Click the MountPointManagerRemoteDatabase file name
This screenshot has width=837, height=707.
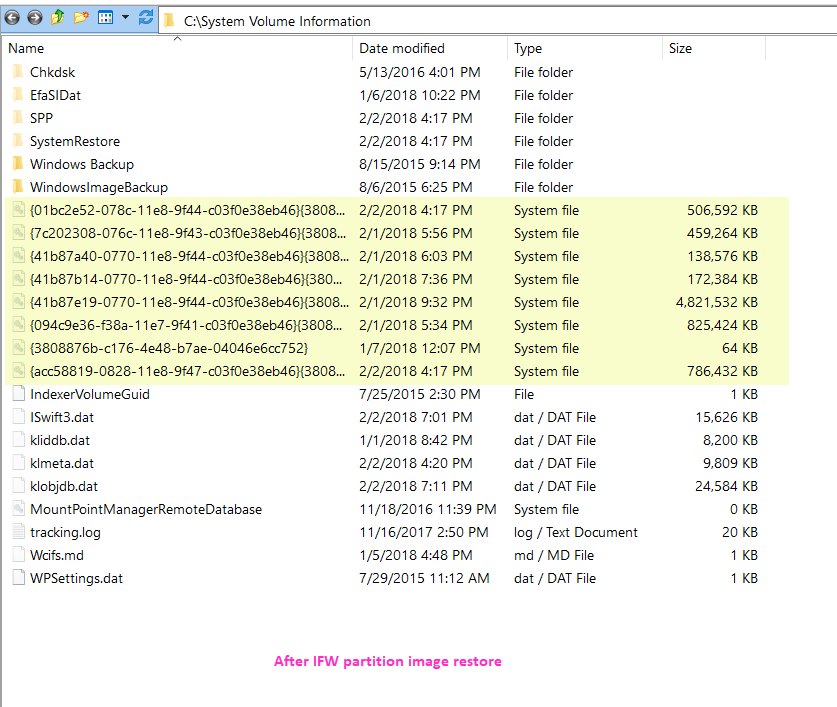[x=146, y=509]
